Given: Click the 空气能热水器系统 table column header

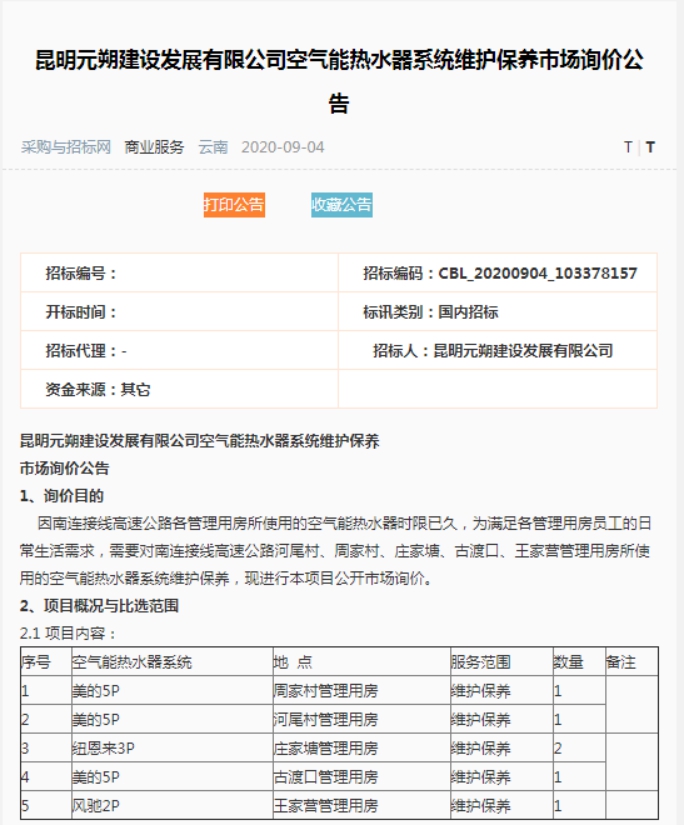Looking at the screenshot, I should [132, 662].
